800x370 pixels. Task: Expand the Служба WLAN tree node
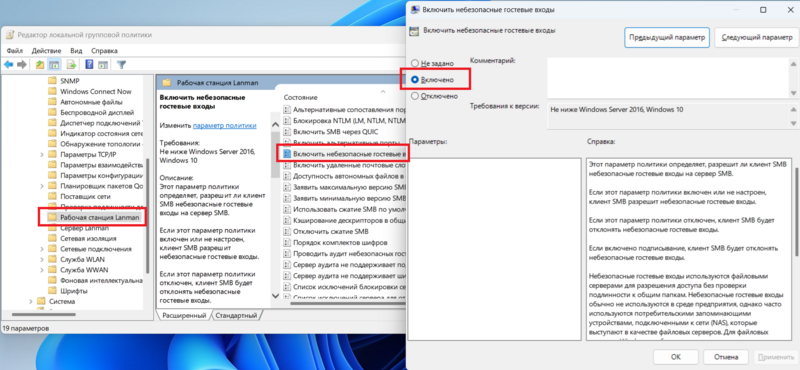click(42, 259)
